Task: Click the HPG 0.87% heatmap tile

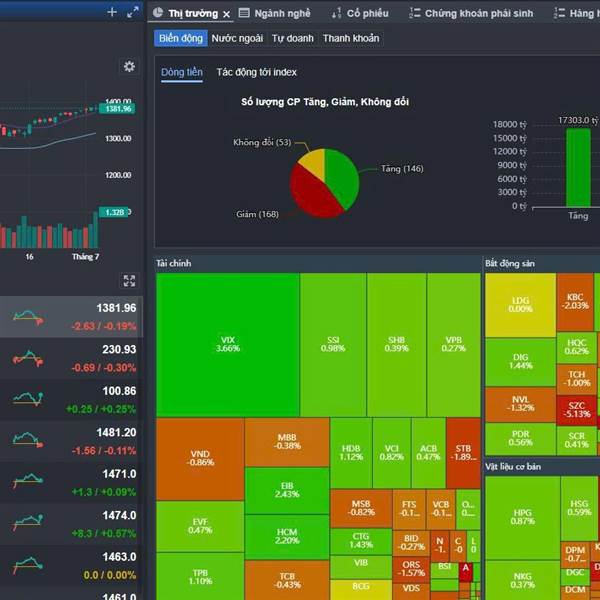Action: pyautogui.click(x=522, y=517)
